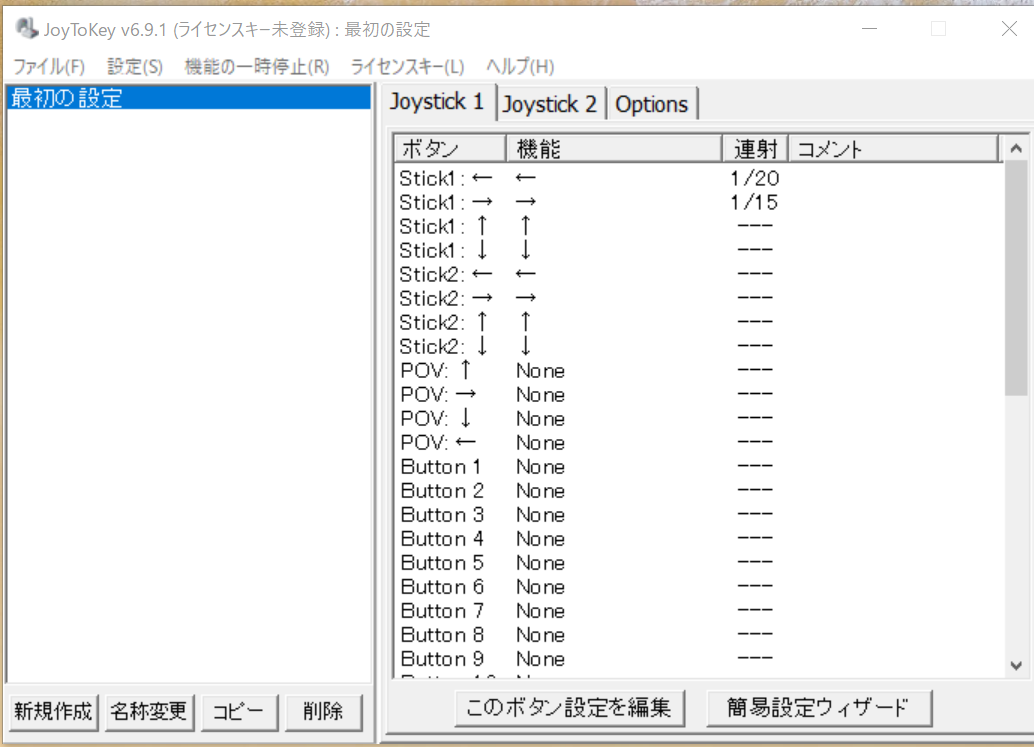The width and height of the screenshot is (1034, 747).
Task: Select the Stick2: → row
Action: coord(699,298)
